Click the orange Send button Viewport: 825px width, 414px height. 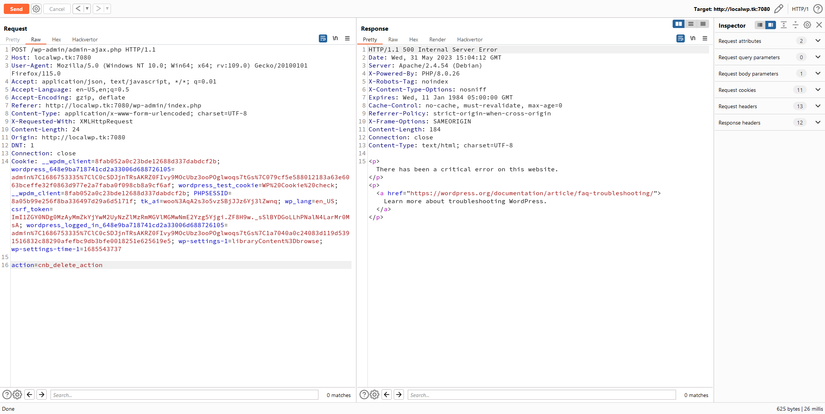tap(16, 9)
